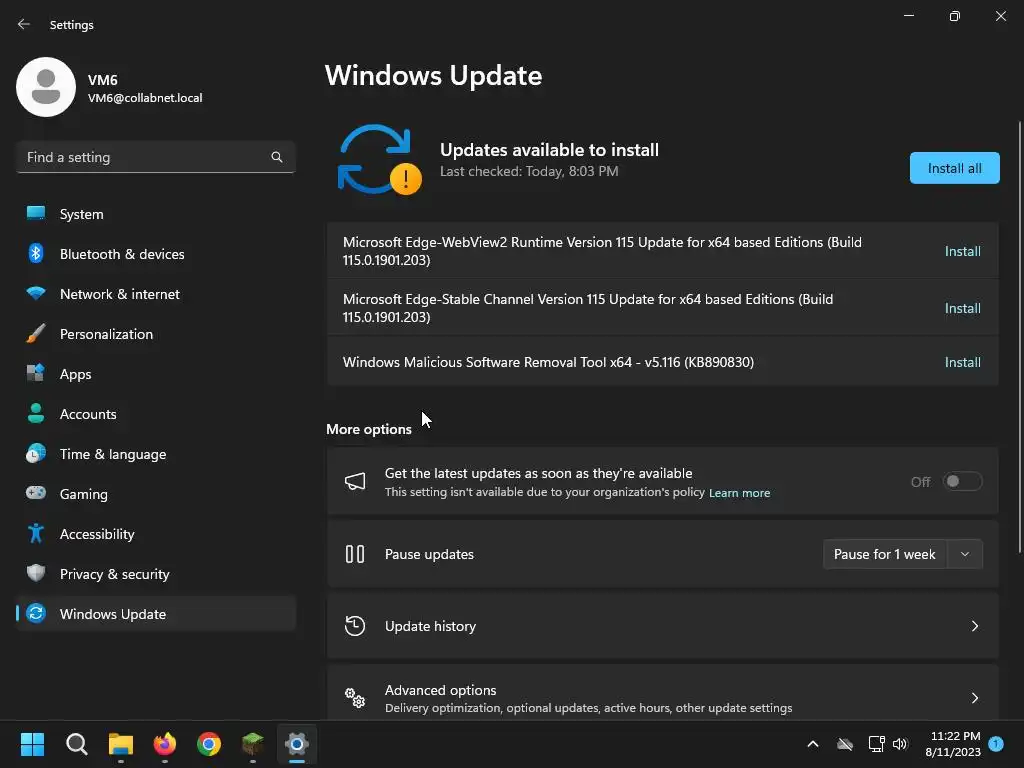Open Network & internet settings
Screen dimensions: 1024x768
tap(156, 294)
